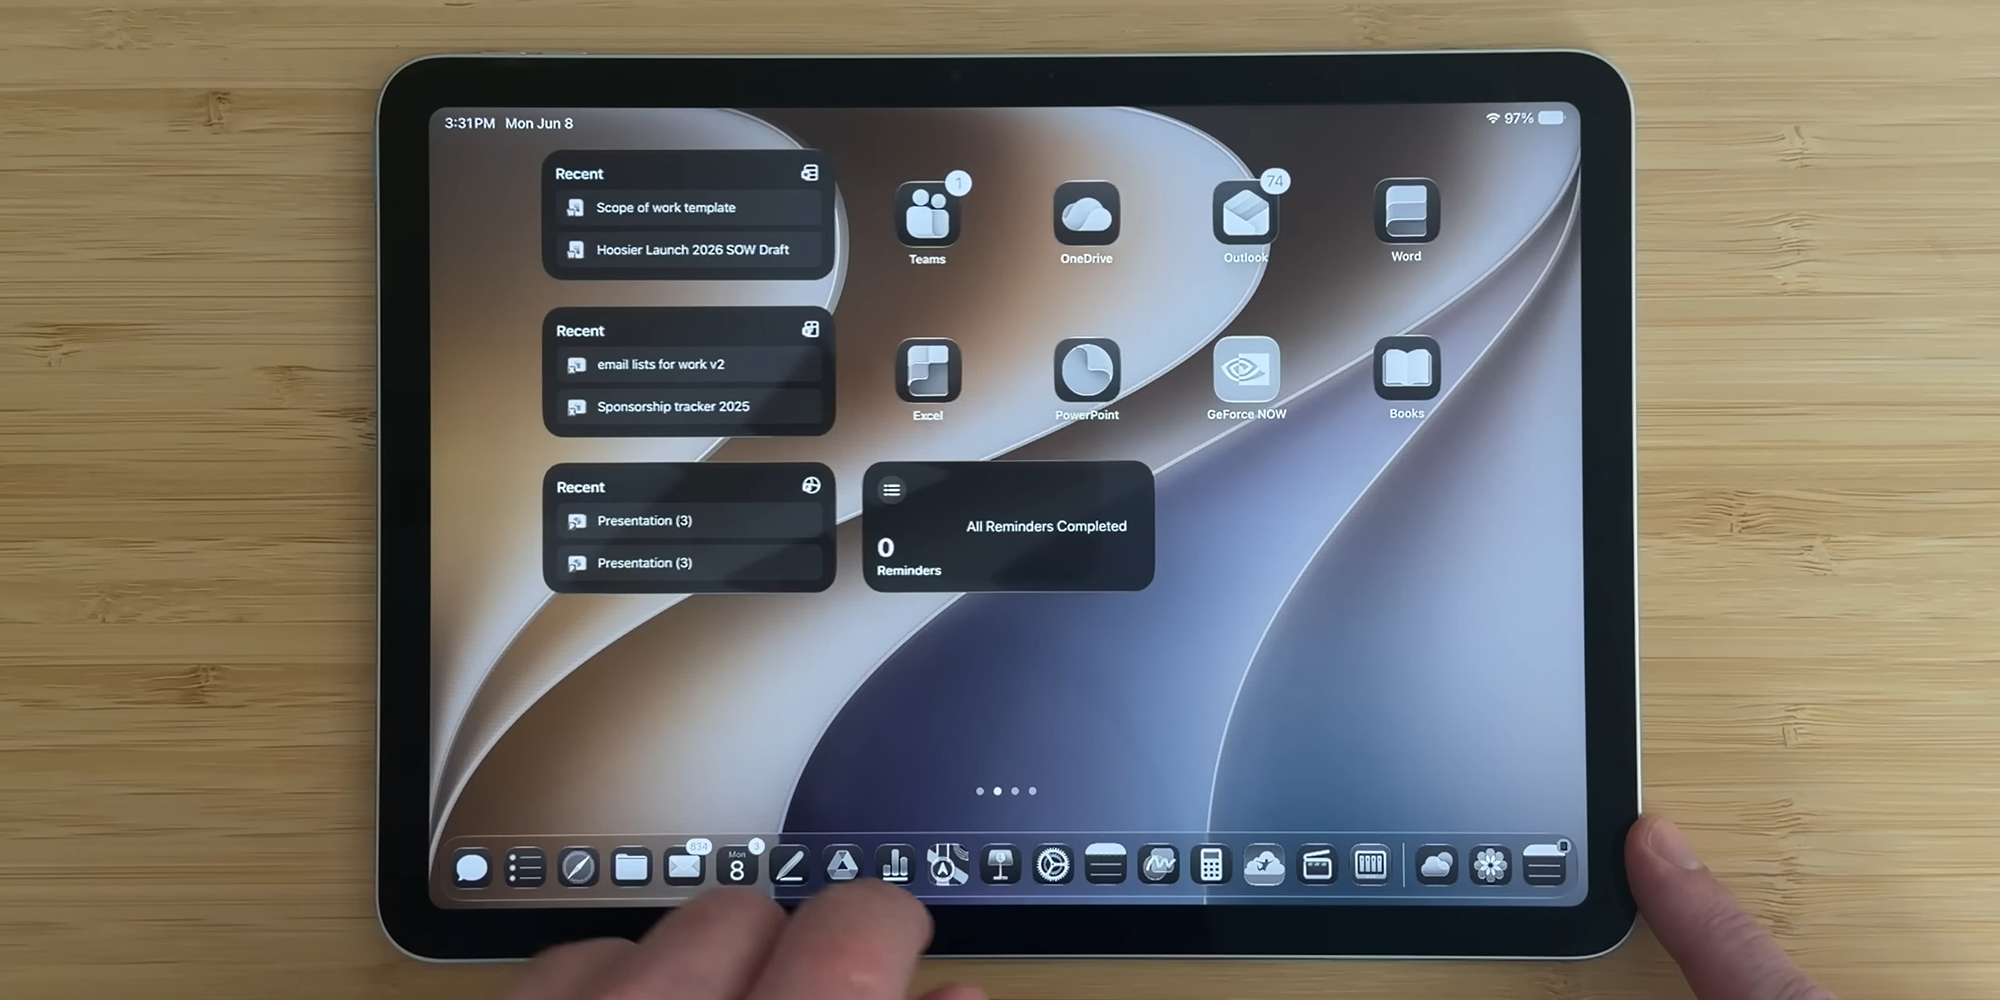The image size is (2000, 1000).
Task: Open 'Hoosier Launch 2026 SOW Draft'
Action: point(688,250)
